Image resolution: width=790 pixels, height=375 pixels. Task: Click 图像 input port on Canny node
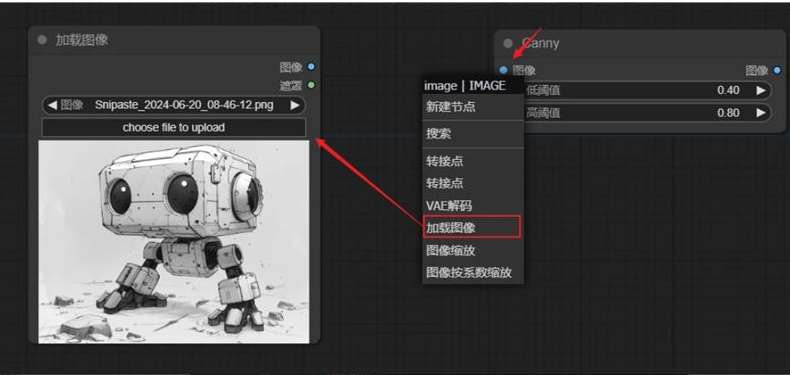503,70
